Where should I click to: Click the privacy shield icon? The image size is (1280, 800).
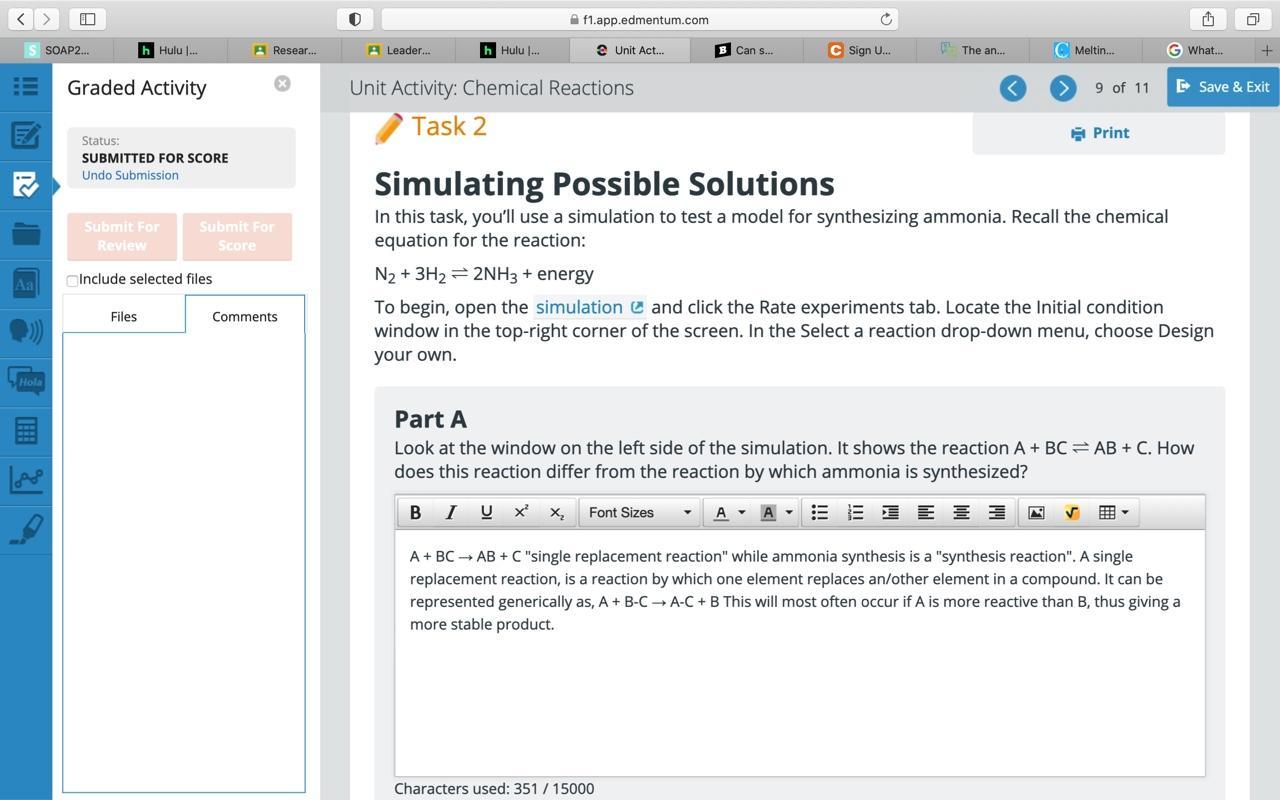(354, 19)
